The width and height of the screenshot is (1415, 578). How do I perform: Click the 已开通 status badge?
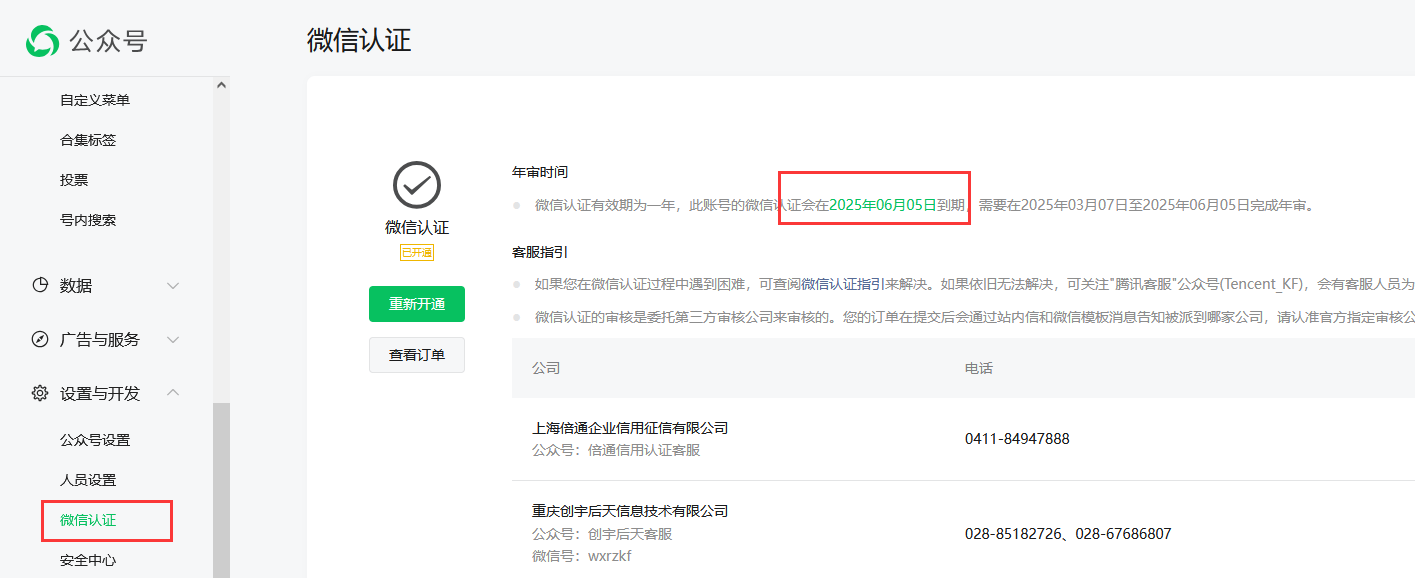pos(417,253)
